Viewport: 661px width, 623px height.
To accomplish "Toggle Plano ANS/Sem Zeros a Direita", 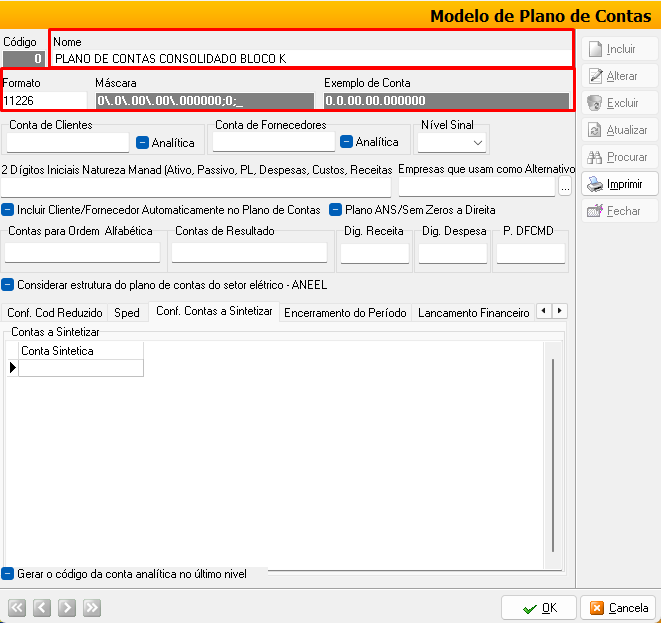I will [335, 209].
